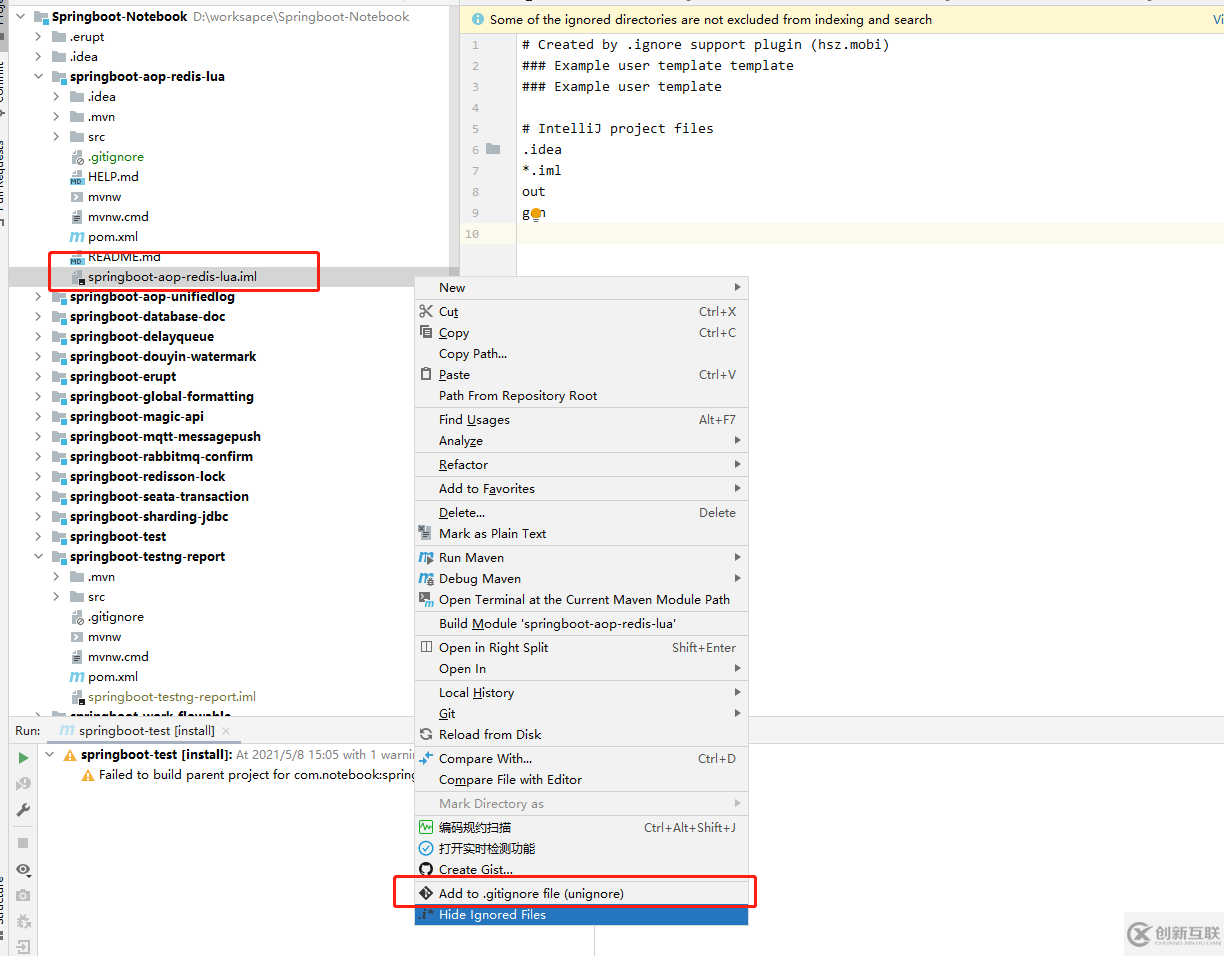
Task: Click the Maven pom.xml icon under springboot-aop-redis-lua
Action: pyautogui.click(x=77, y=237)
